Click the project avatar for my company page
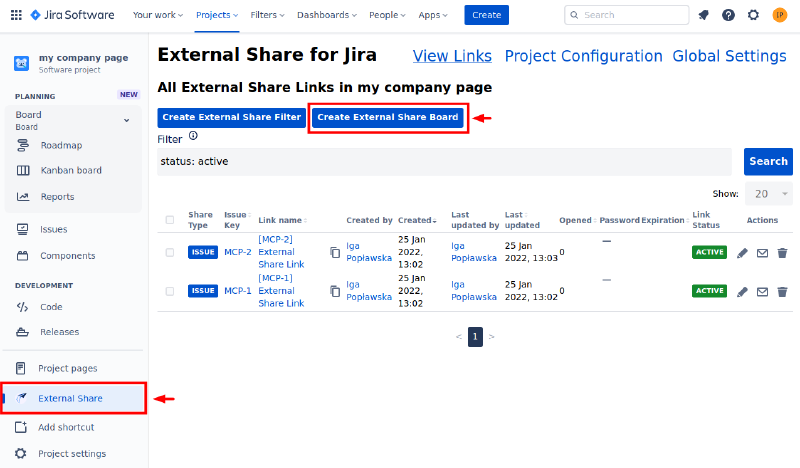This screenshot has width=800, height=468. coord(21,63)
